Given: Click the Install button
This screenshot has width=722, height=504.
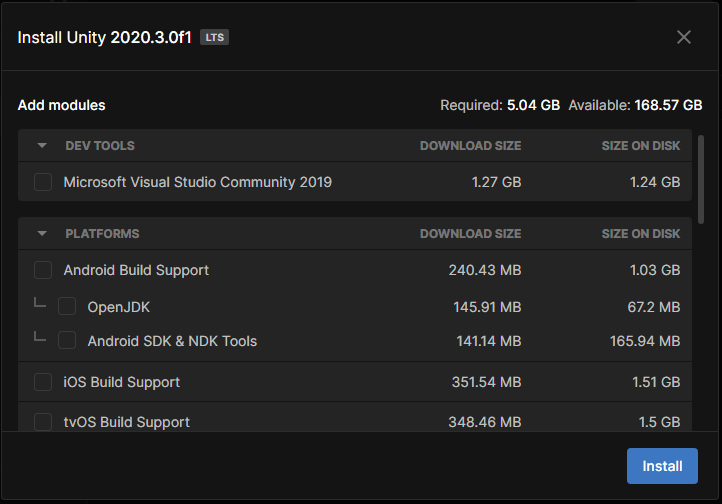Looking at the screenshot, I should (x=662, y=466).
